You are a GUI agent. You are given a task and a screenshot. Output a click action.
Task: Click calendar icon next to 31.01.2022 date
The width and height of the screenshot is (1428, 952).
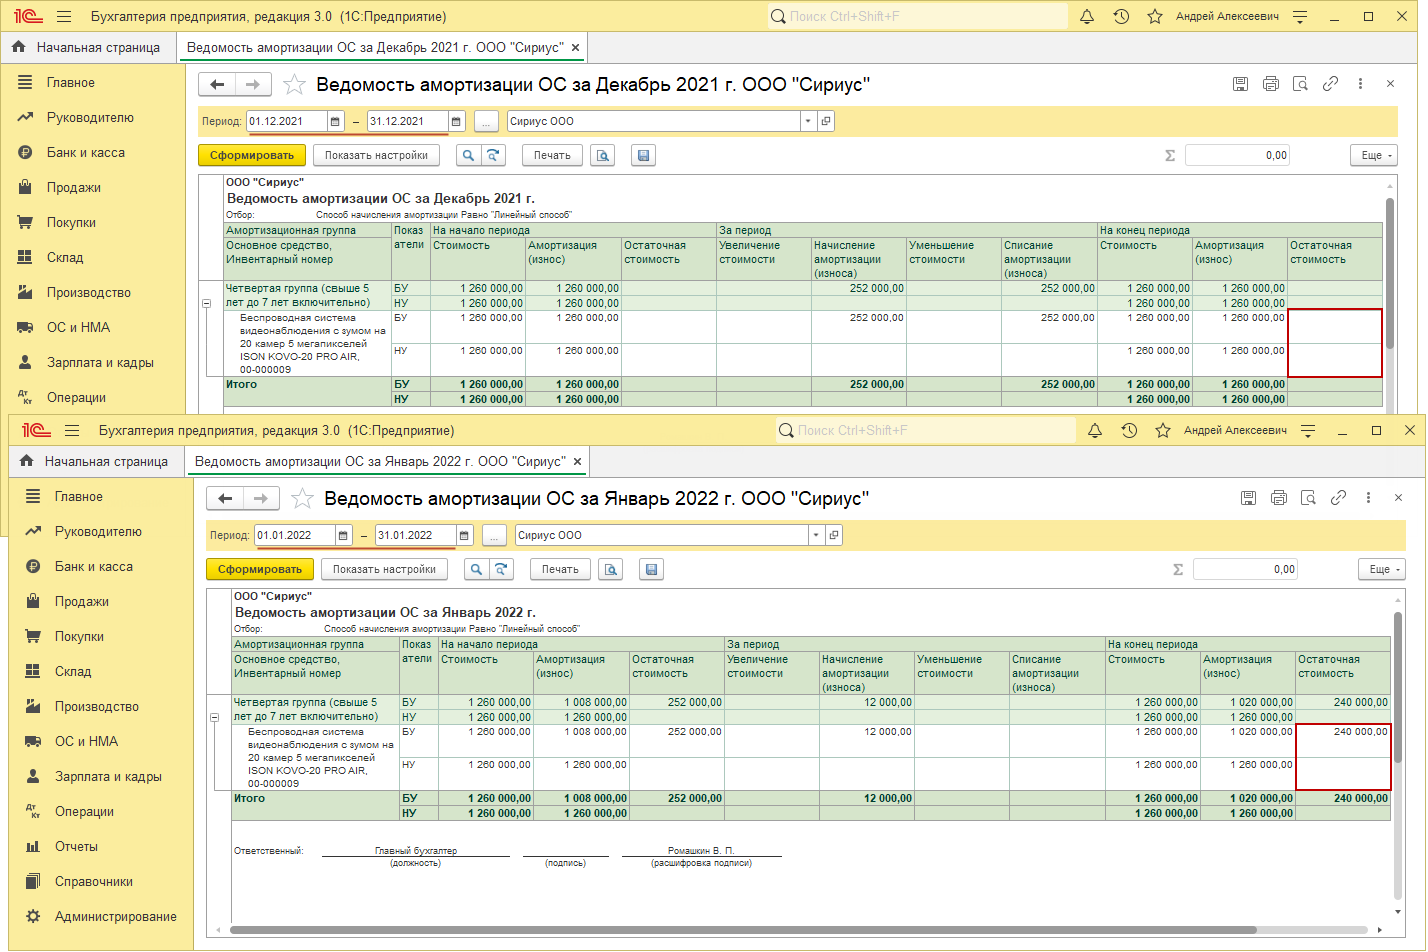[x=465, y=535]
